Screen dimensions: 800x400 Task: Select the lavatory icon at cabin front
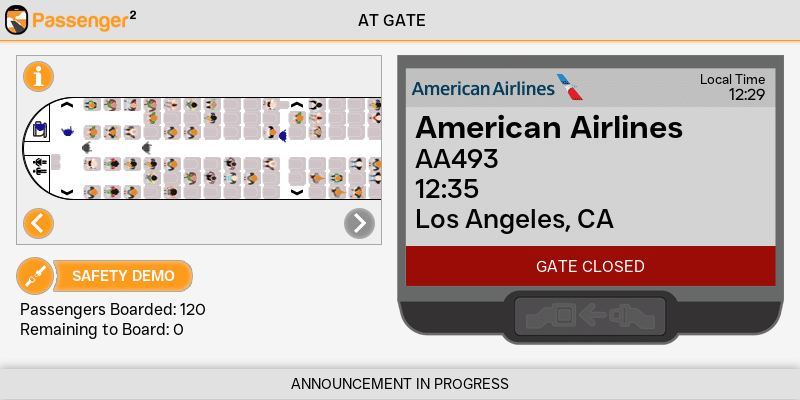pos(40,163)
